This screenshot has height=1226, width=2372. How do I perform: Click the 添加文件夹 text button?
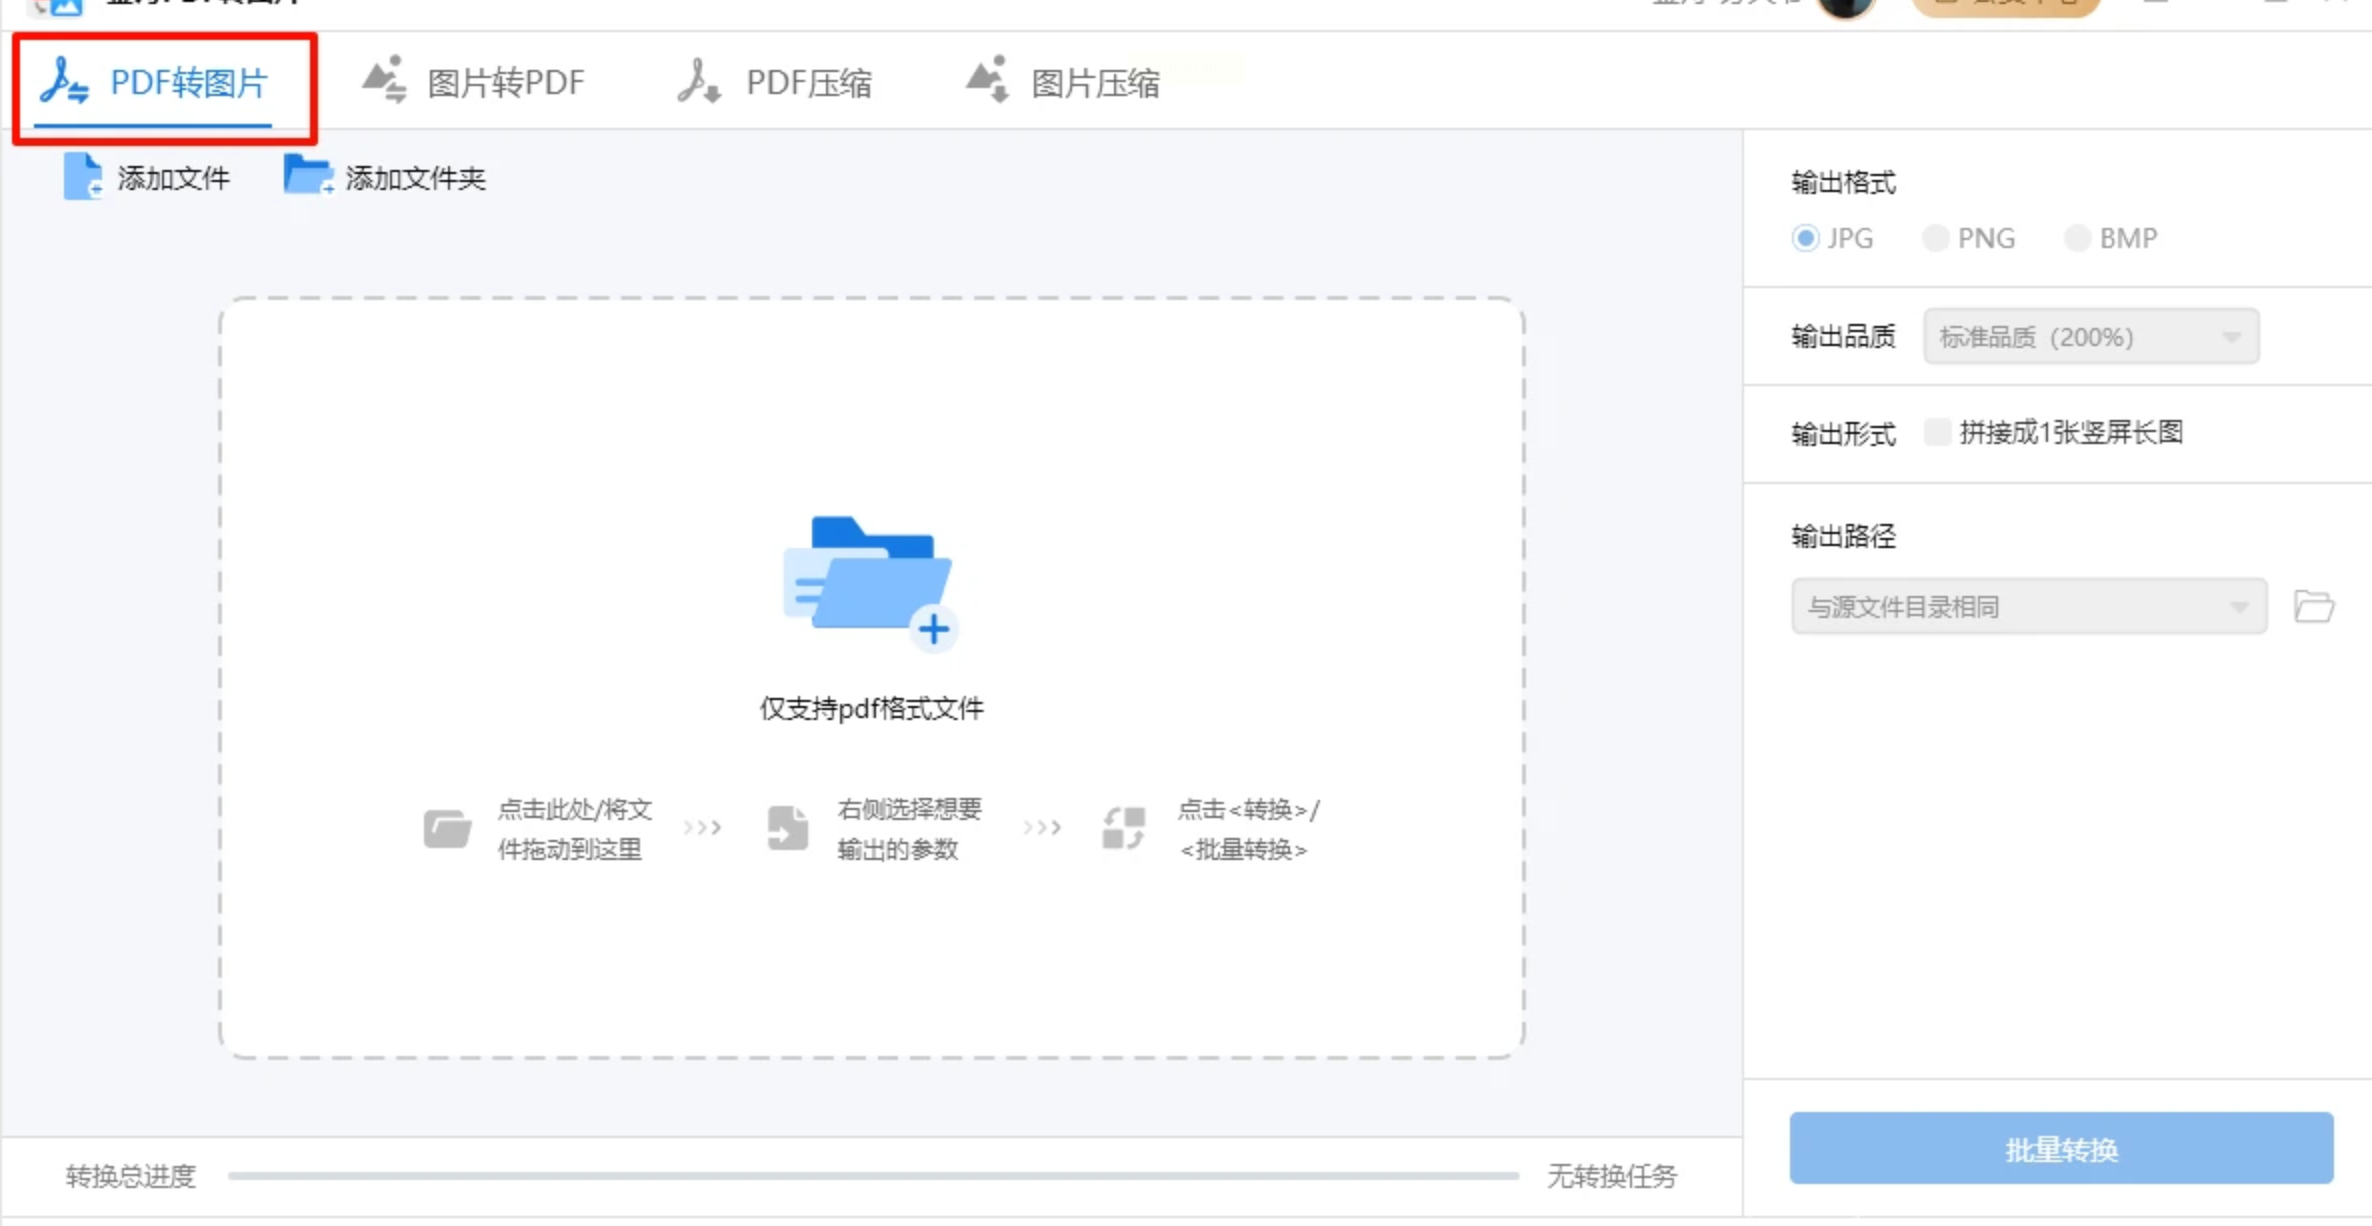point(415,179)
